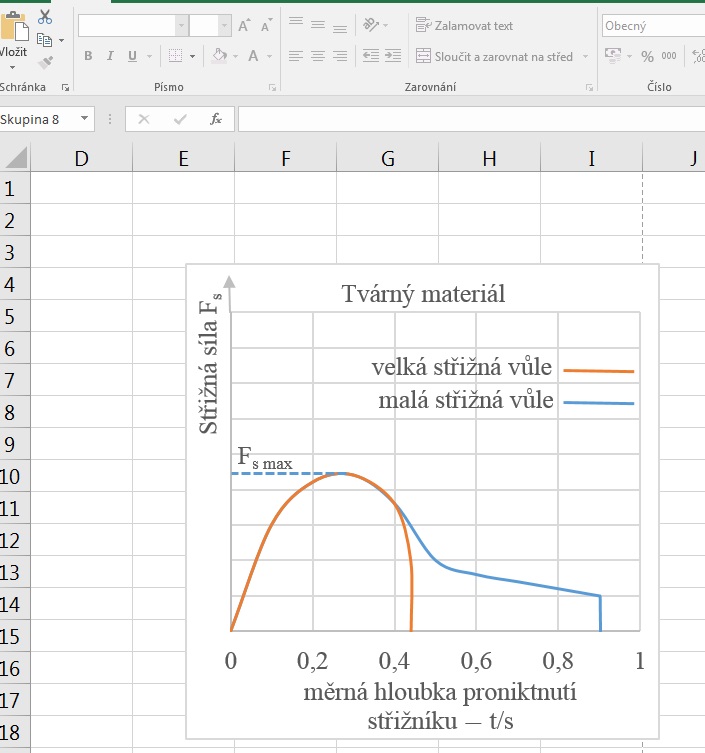Open the Name Box dropdown arrow
The height and width of the screenshot is (753, 705).
tap(84, 119)
